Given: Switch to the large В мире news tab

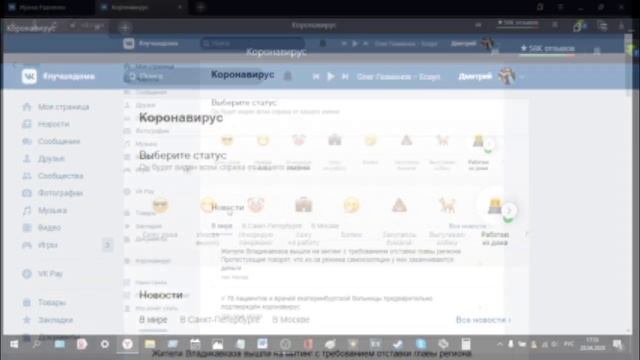Looking at the screenshot, I should [153, 320].
